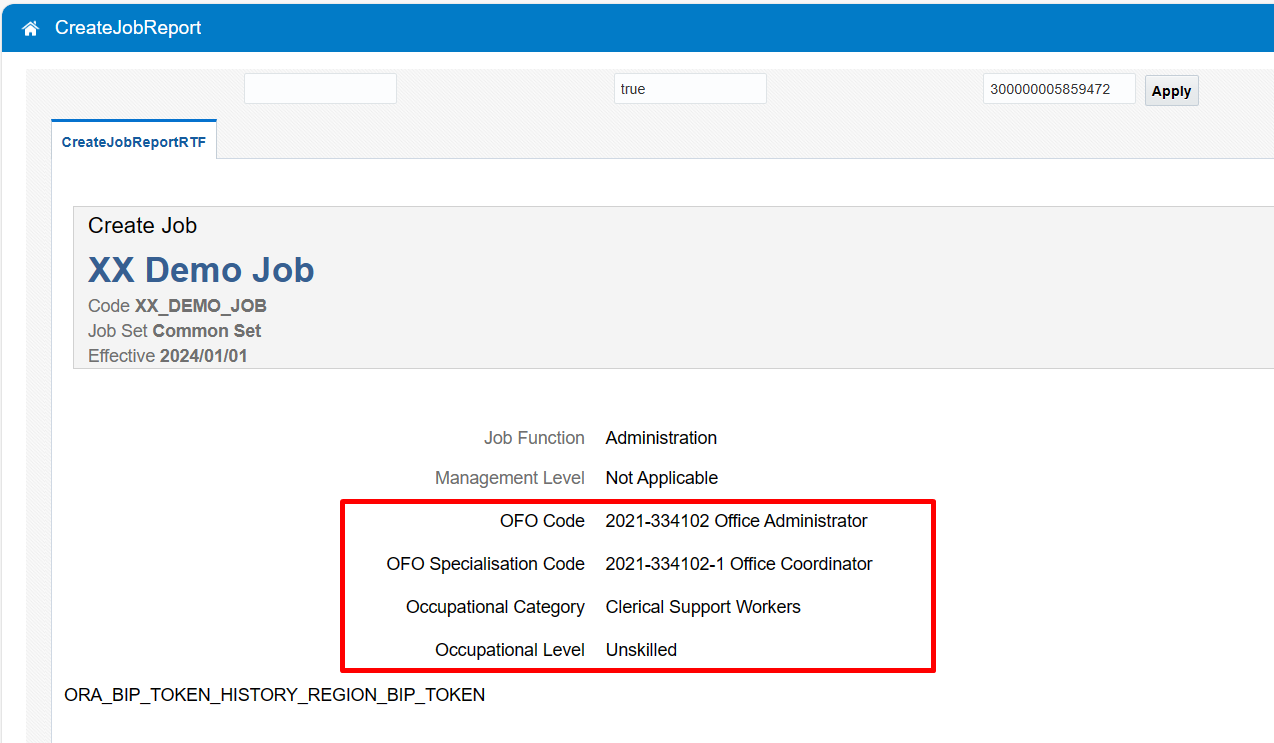Click the empty parameter input field

click(x=319, y=88)
